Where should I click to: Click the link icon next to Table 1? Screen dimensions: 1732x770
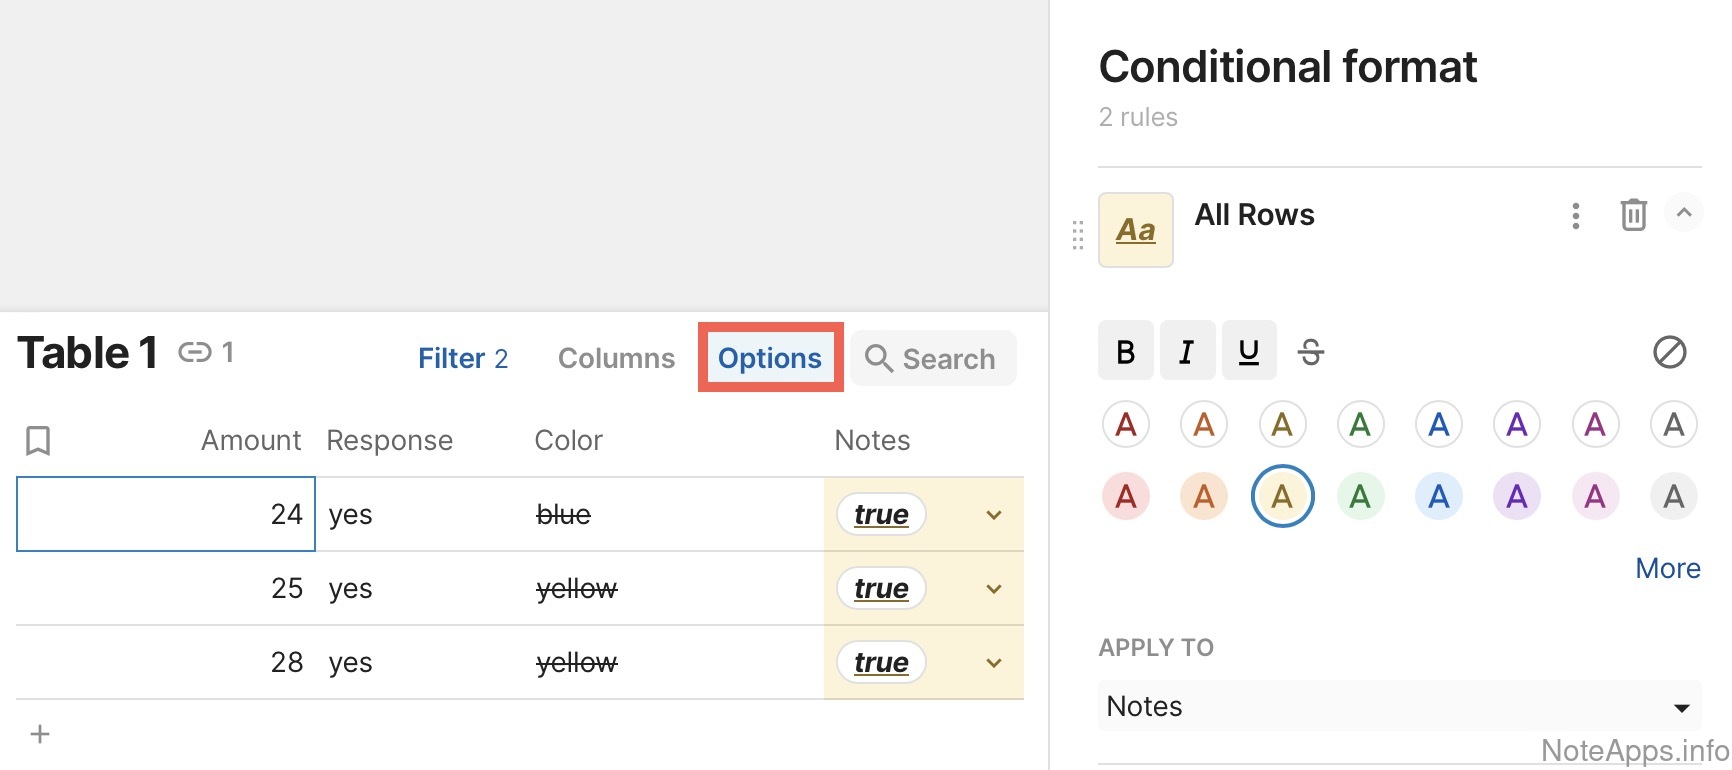click(x=195, y=352)
